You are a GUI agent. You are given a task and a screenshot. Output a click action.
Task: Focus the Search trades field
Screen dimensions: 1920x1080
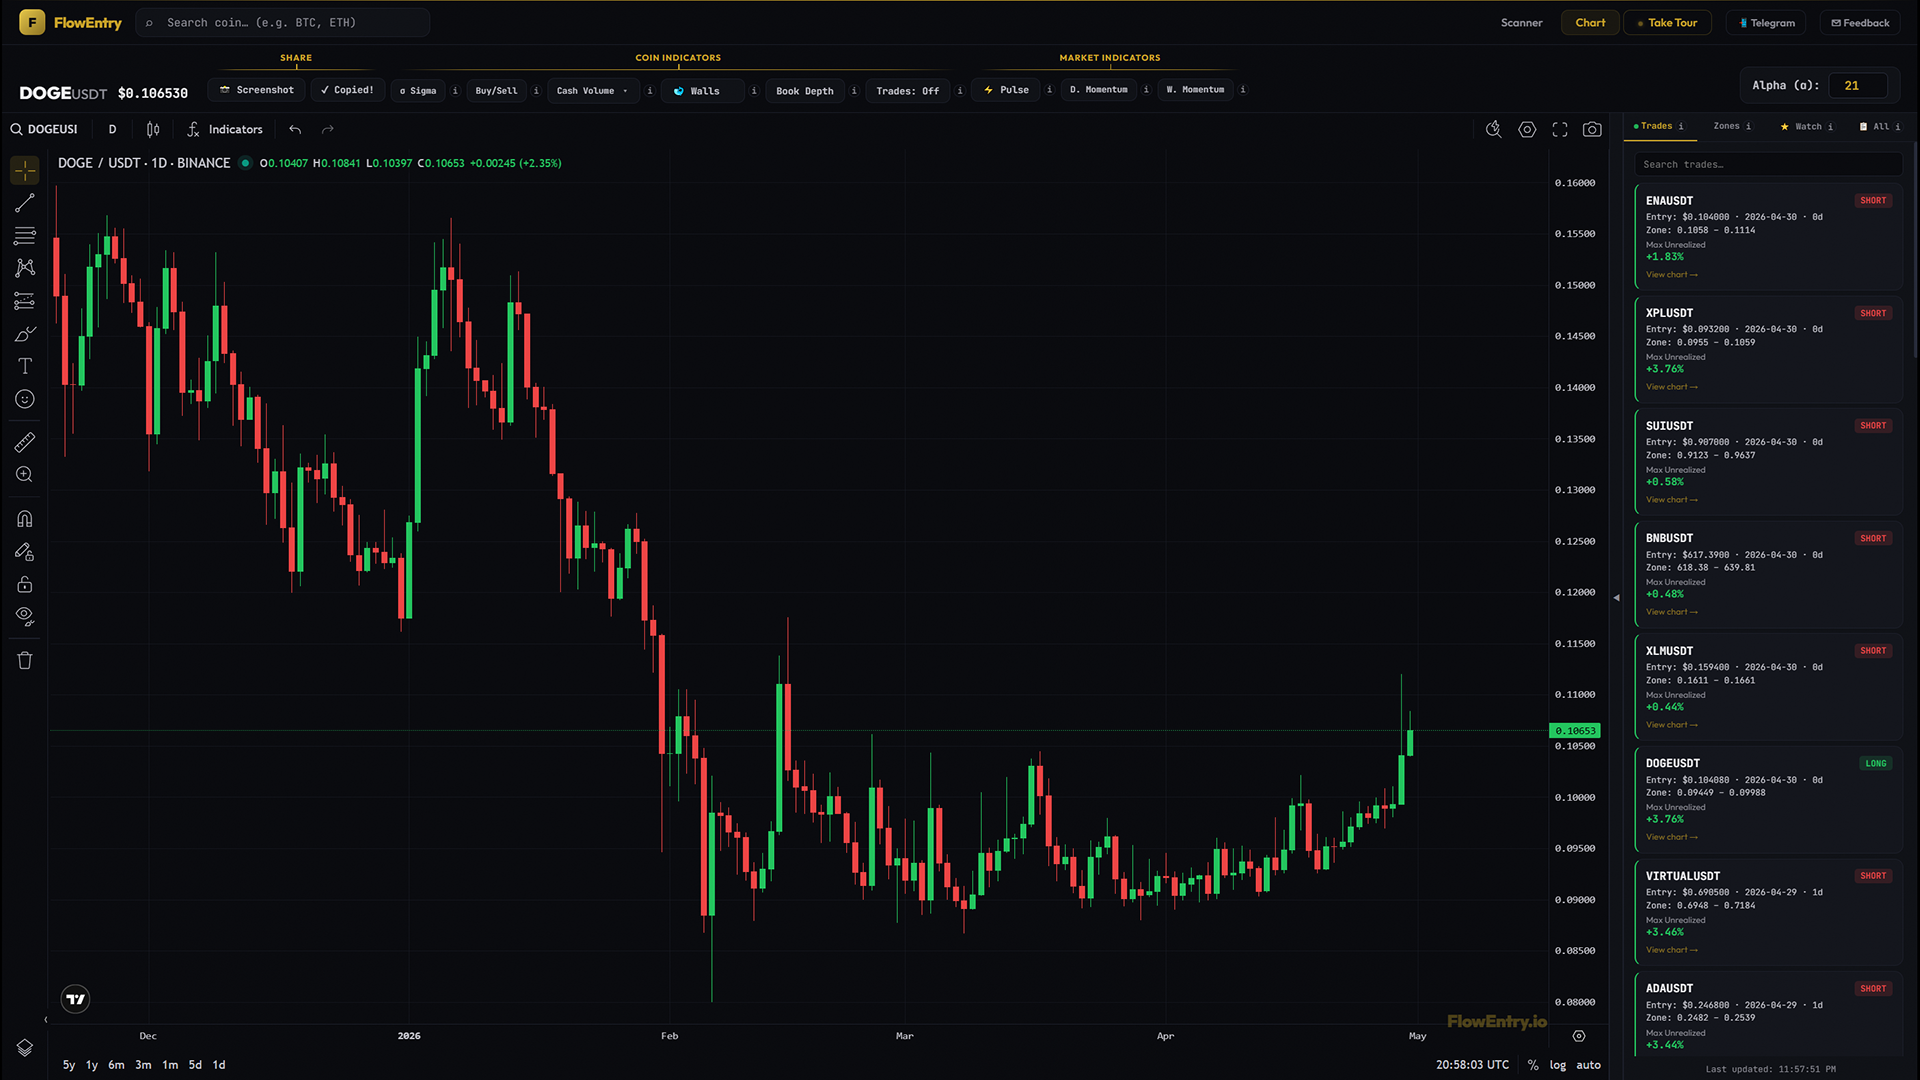[x=1768, y=164]
